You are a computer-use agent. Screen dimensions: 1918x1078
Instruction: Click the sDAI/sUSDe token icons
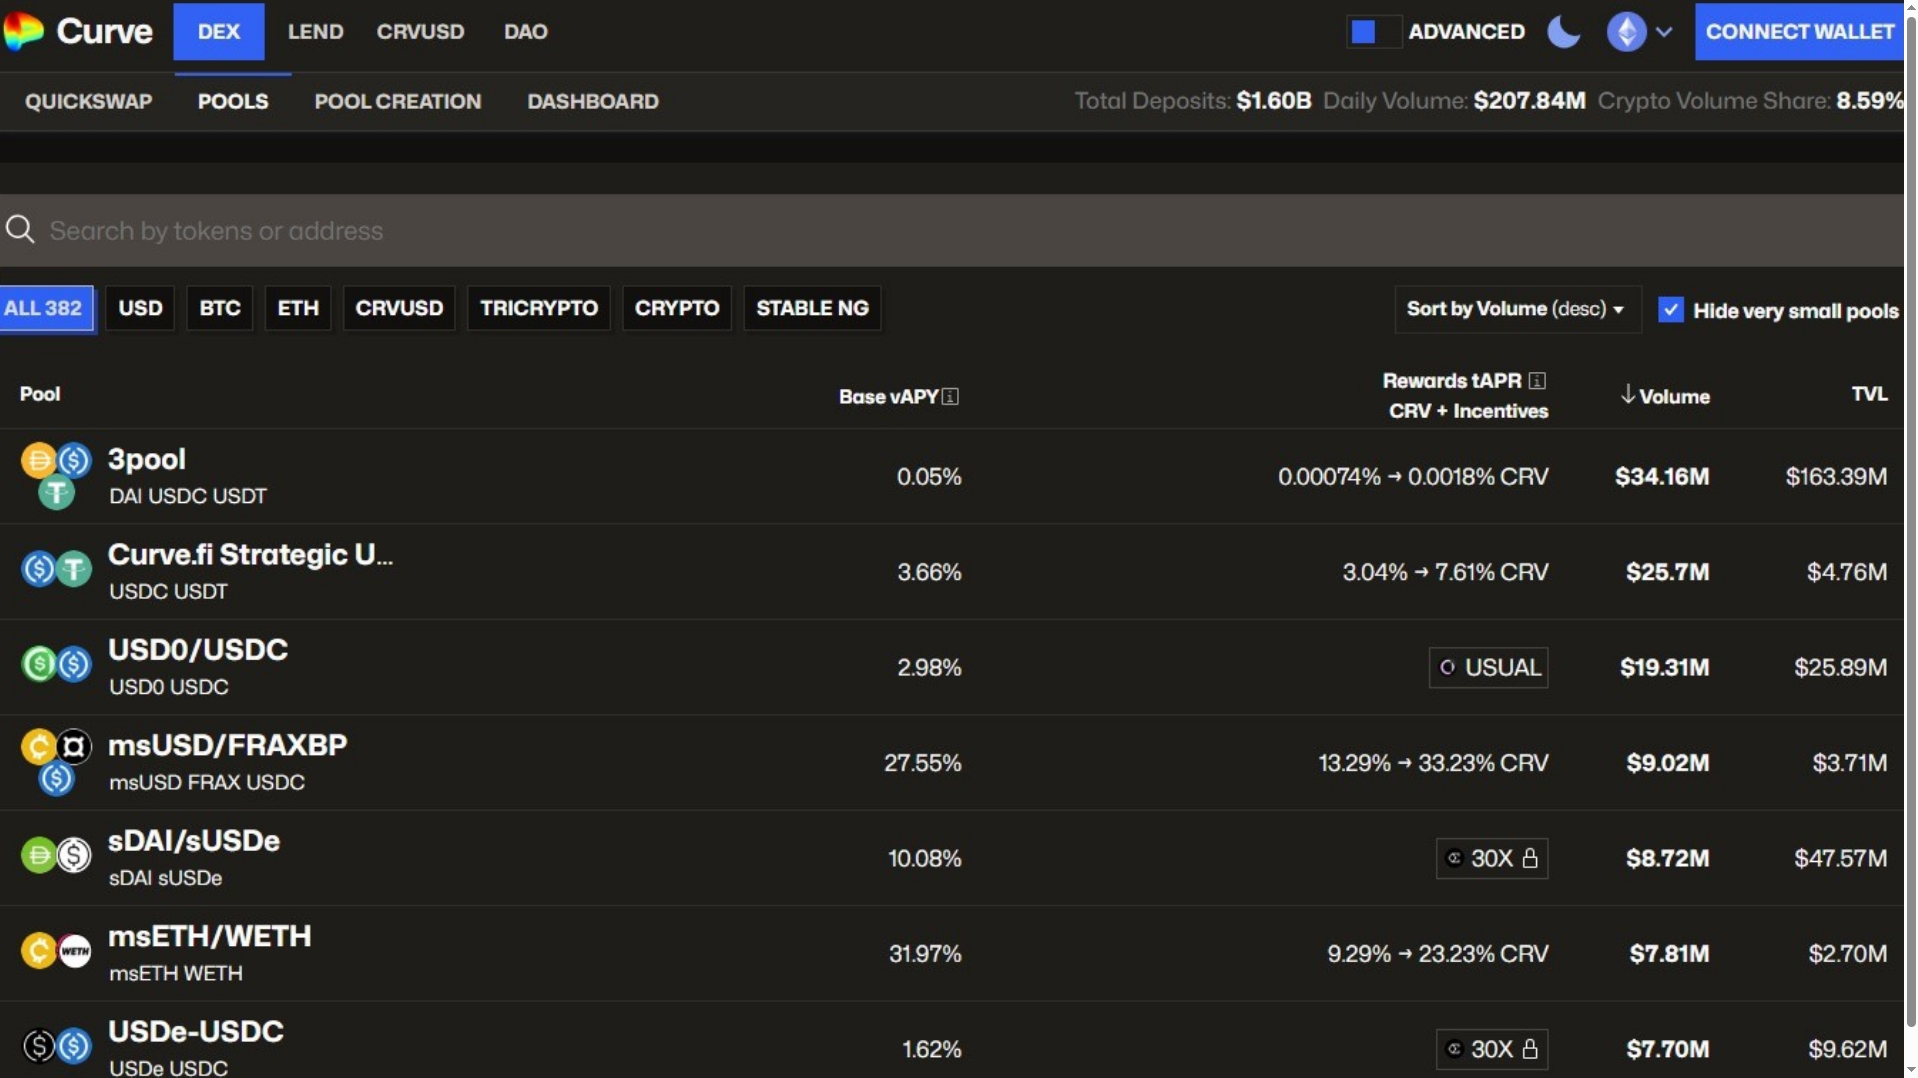(x=56, y=855)
